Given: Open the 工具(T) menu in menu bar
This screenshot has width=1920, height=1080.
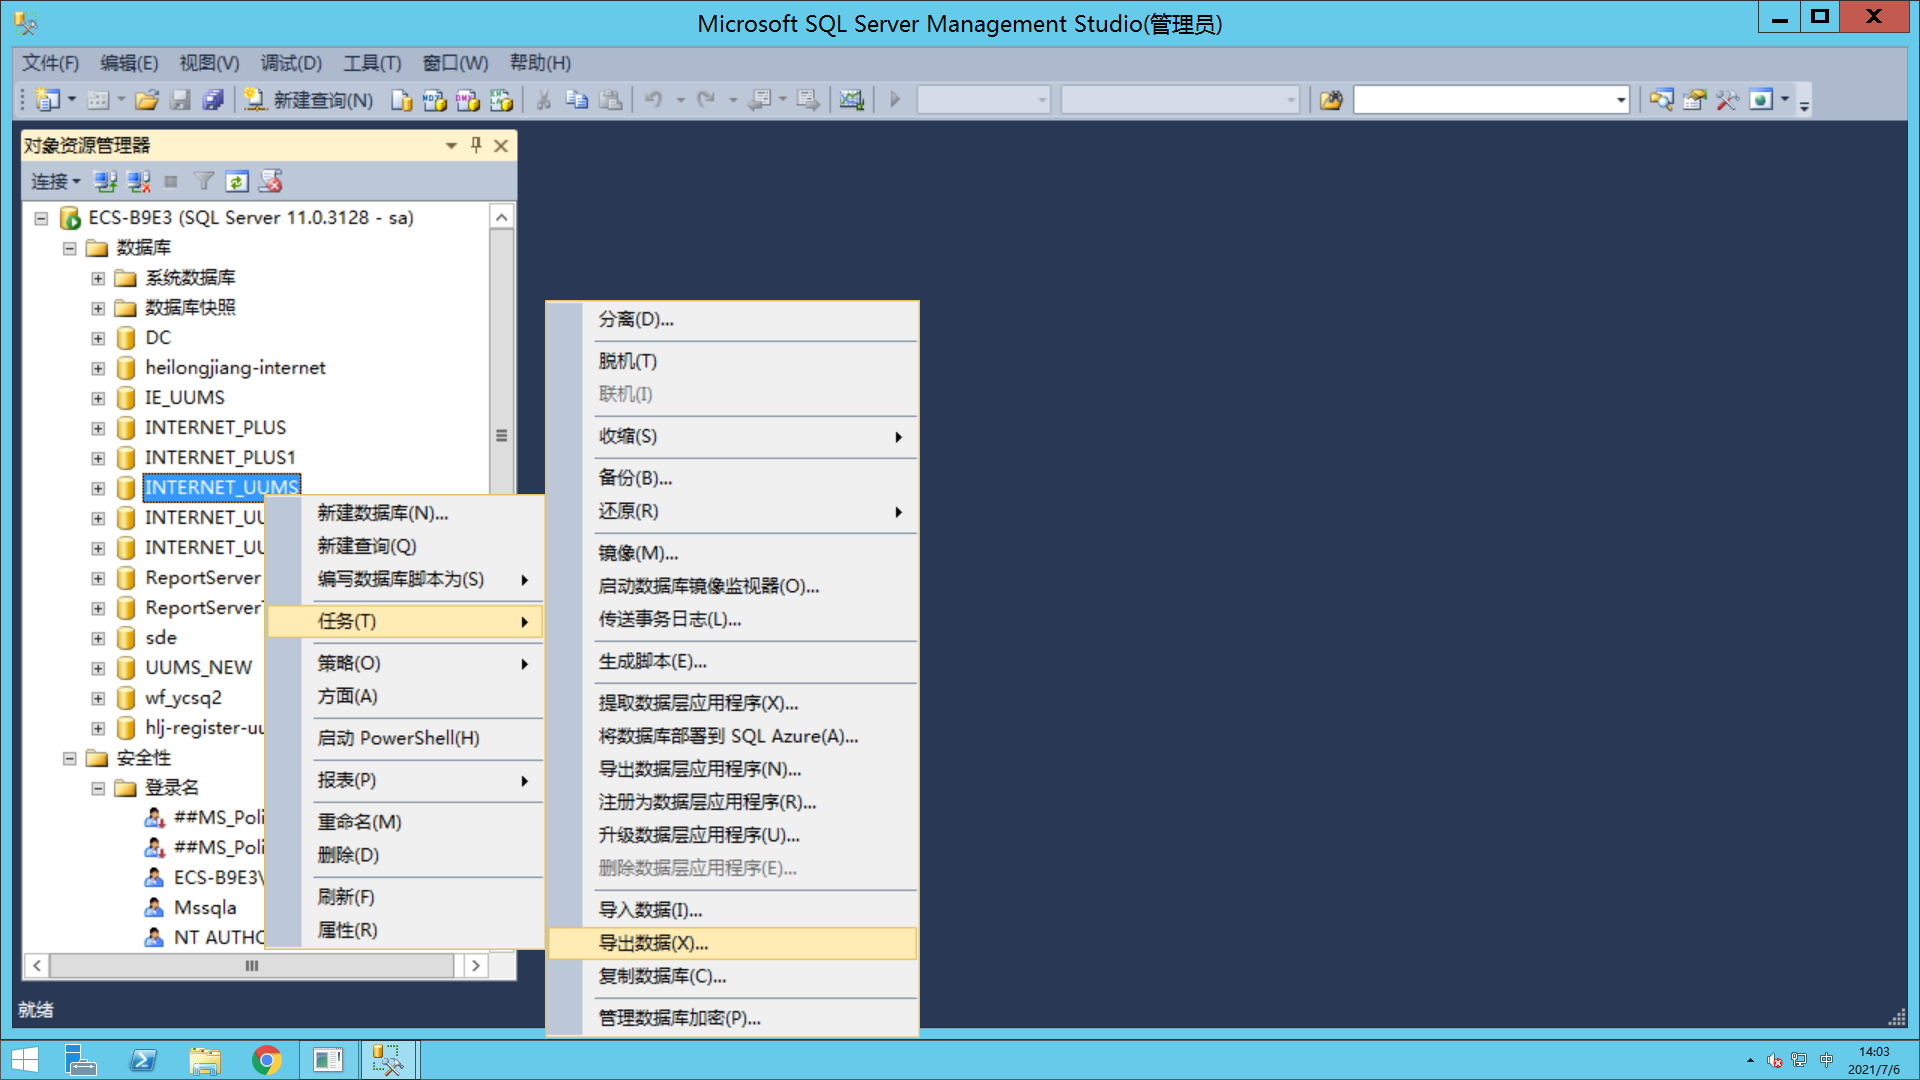Looking at the screenshot, I should tap(372, 63).
